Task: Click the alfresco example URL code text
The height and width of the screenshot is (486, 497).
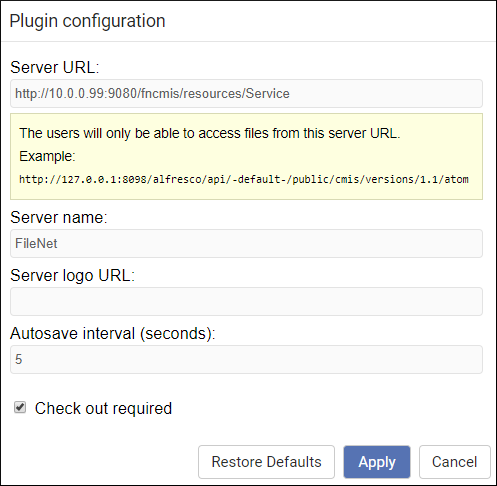Action: click(244, 179)
